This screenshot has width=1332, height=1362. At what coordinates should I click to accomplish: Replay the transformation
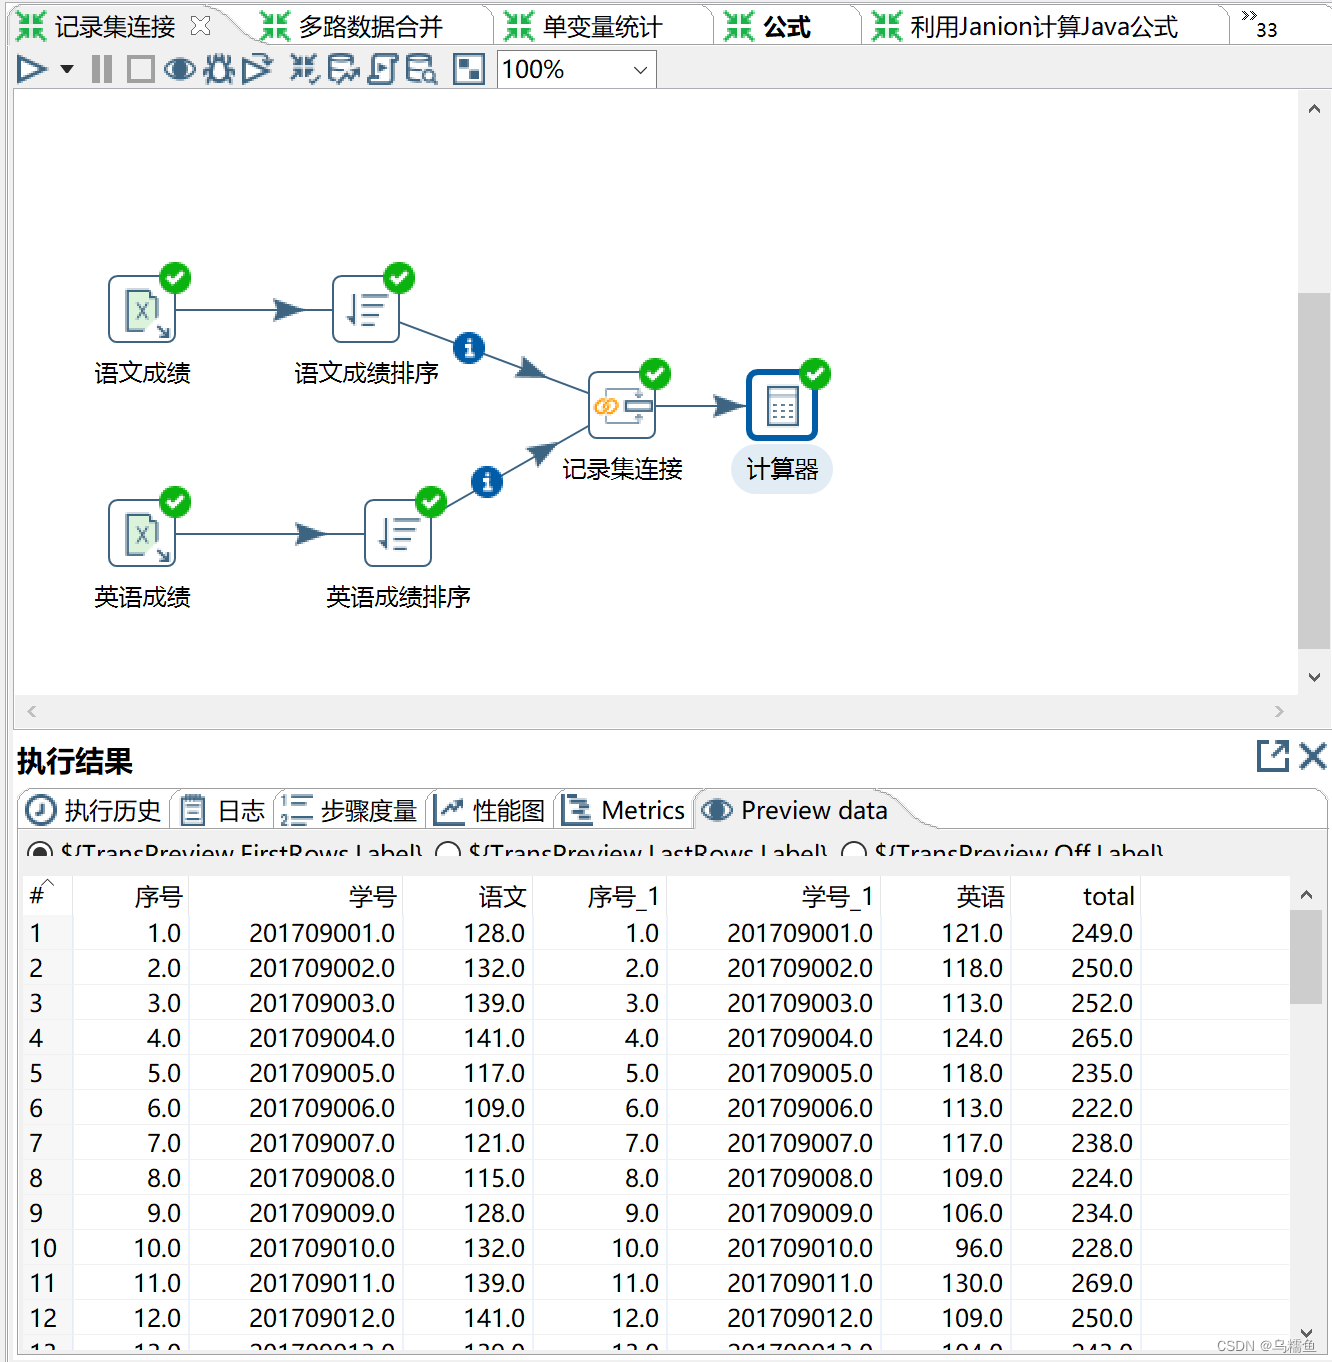coord(258,69)
